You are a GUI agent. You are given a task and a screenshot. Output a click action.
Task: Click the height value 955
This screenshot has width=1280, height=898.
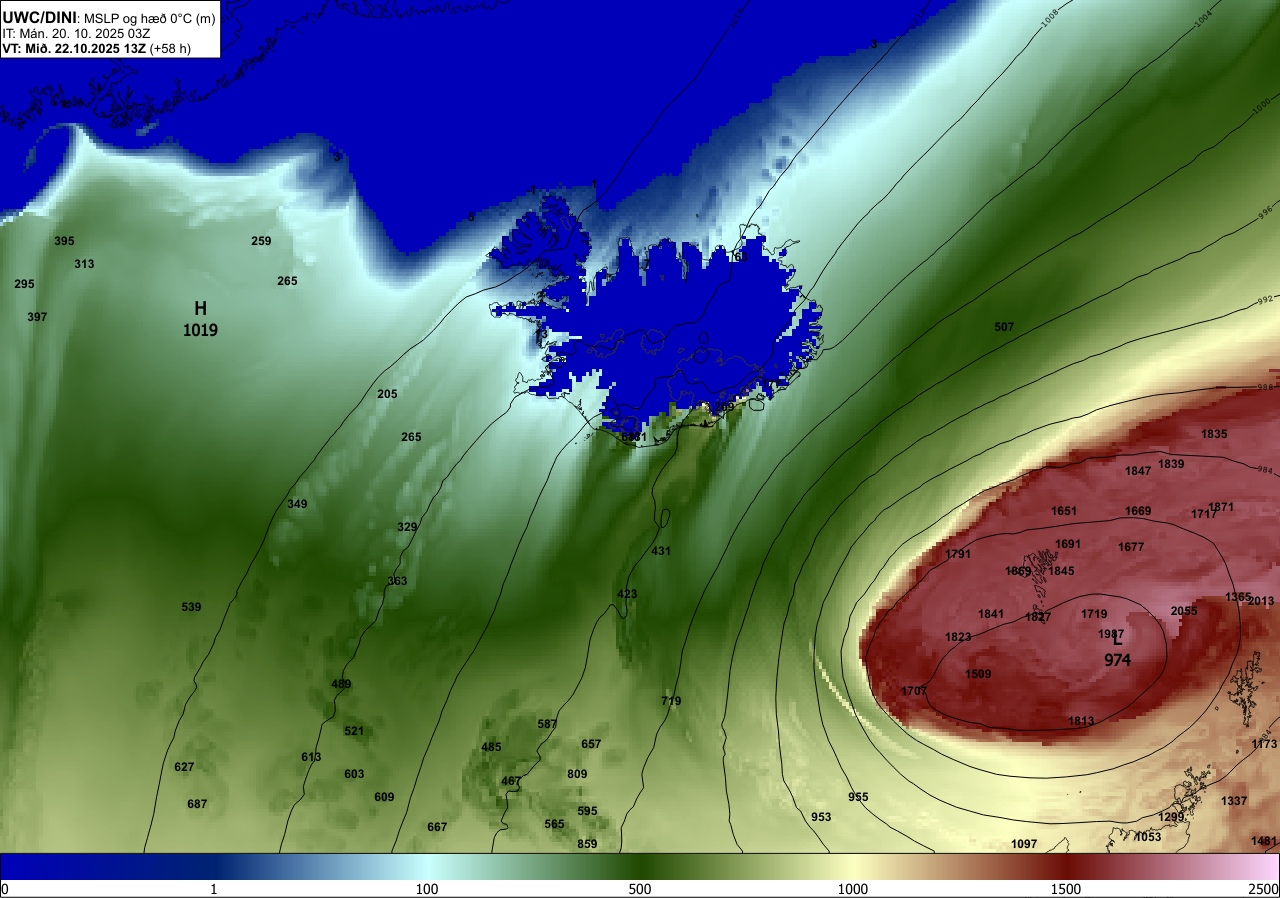858,797
